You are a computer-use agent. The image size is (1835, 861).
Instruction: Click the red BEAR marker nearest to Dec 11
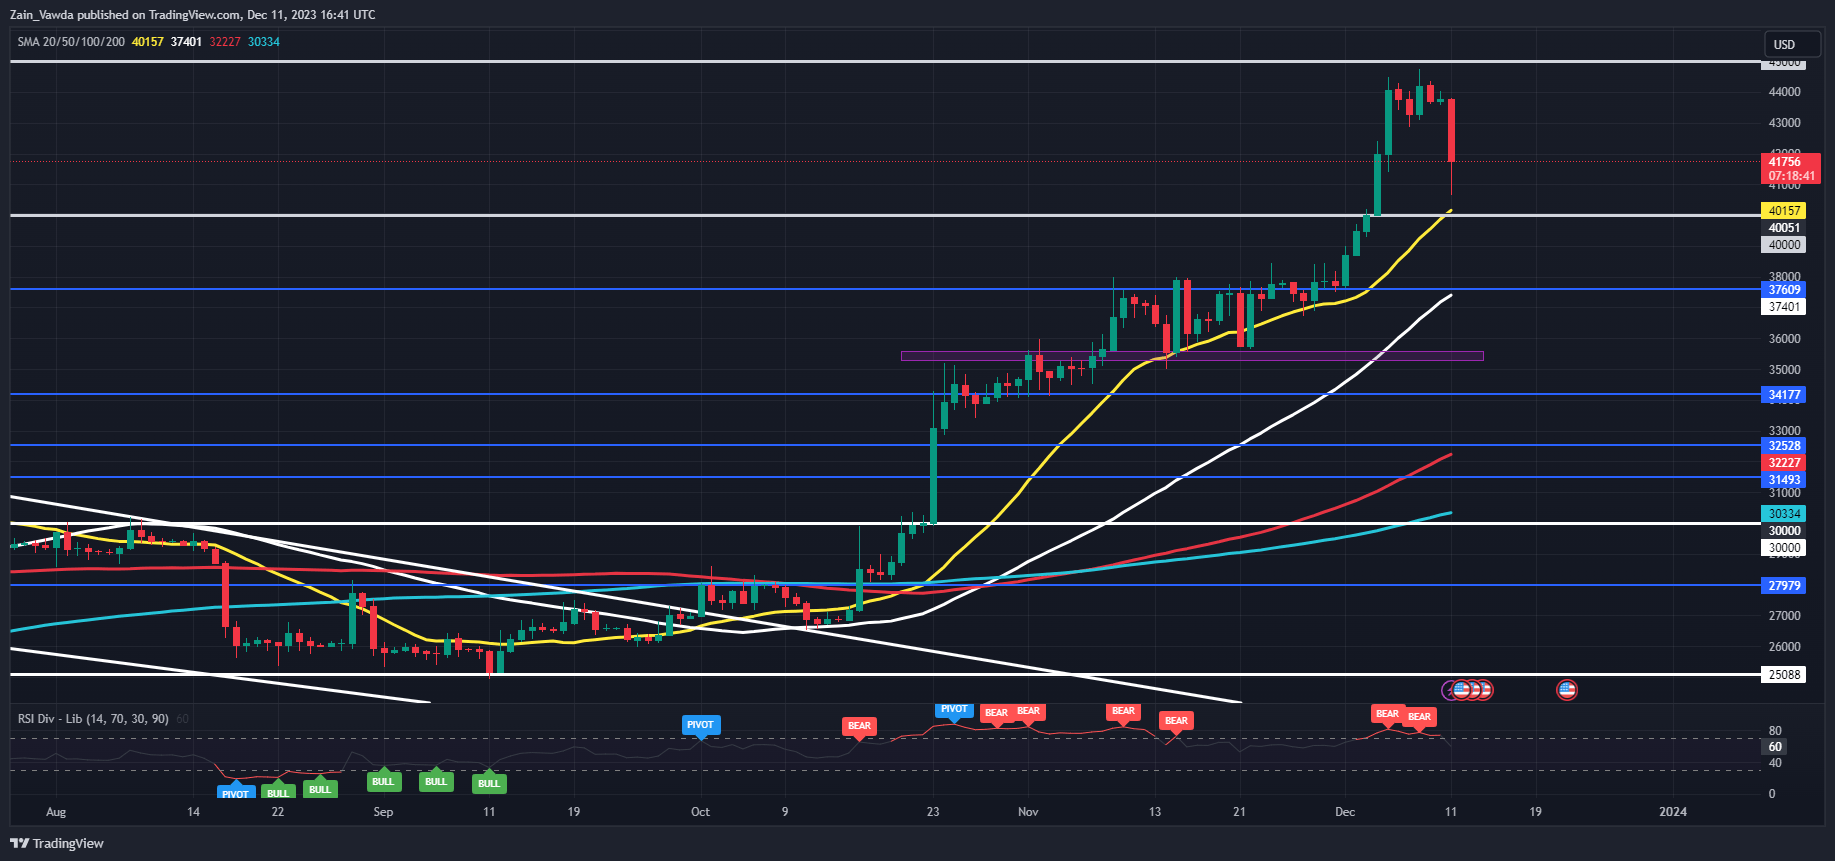1419,717
